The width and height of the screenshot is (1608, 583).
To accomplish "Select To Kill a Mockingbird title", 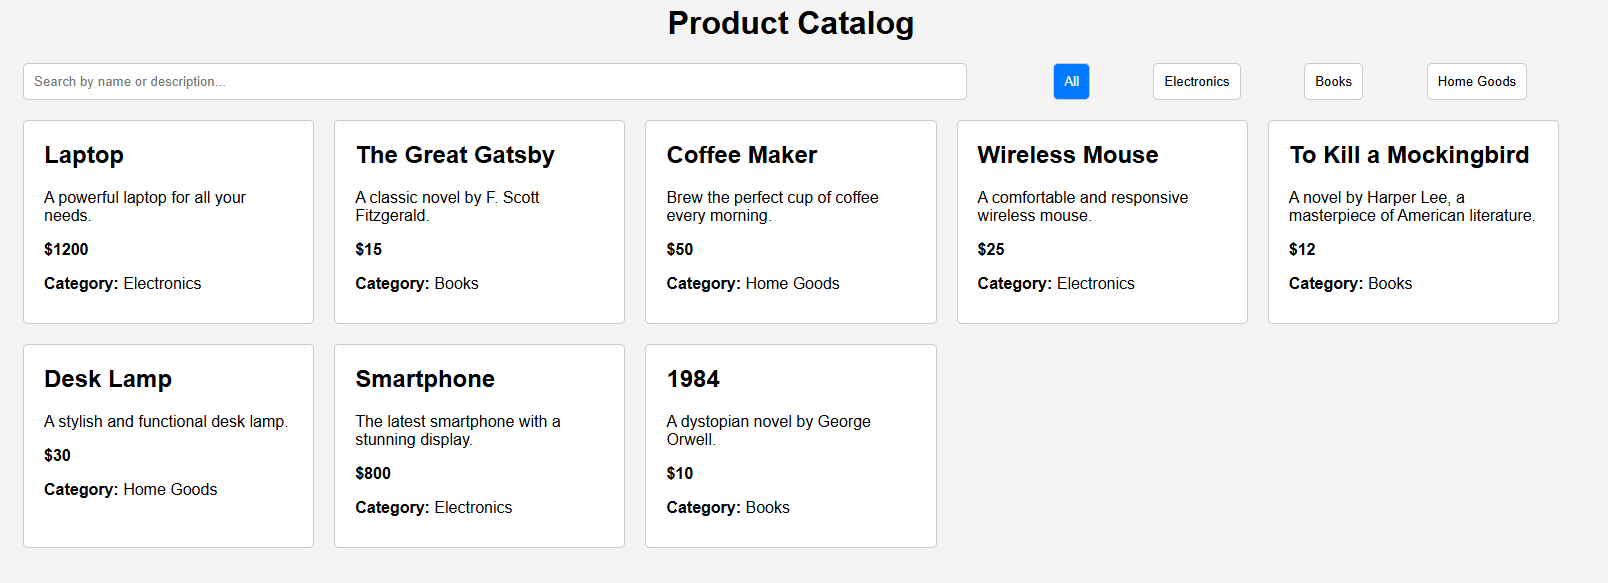I will click(x=1409, y=155).
